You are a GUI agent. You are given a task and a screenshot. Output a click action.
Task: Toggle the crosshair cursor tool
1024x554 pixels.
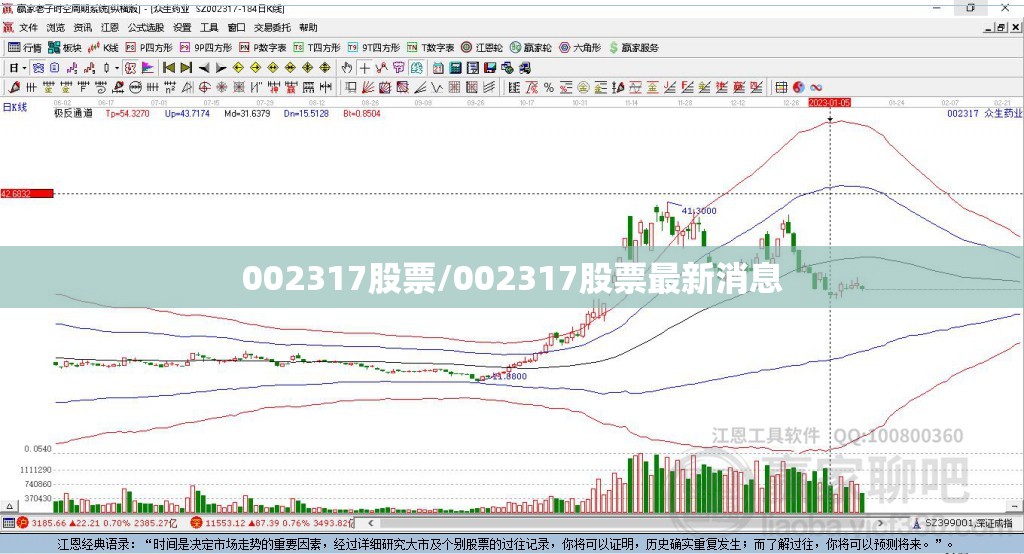click(364, 68)
